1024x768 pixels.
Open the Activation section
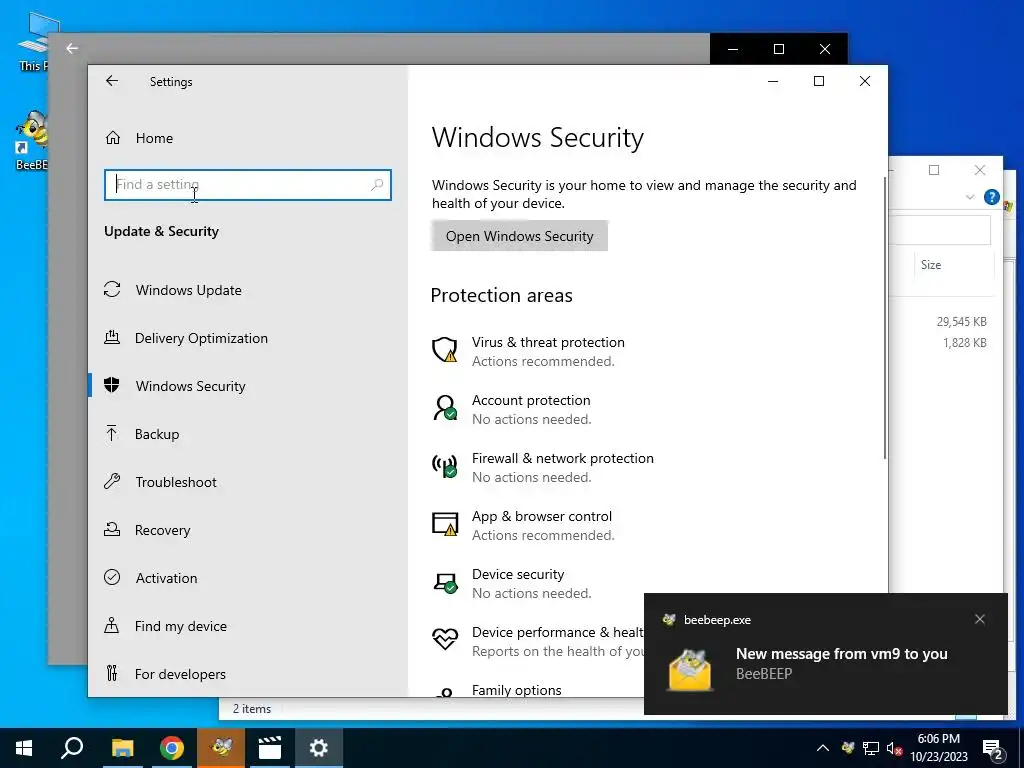click(166, 578)
